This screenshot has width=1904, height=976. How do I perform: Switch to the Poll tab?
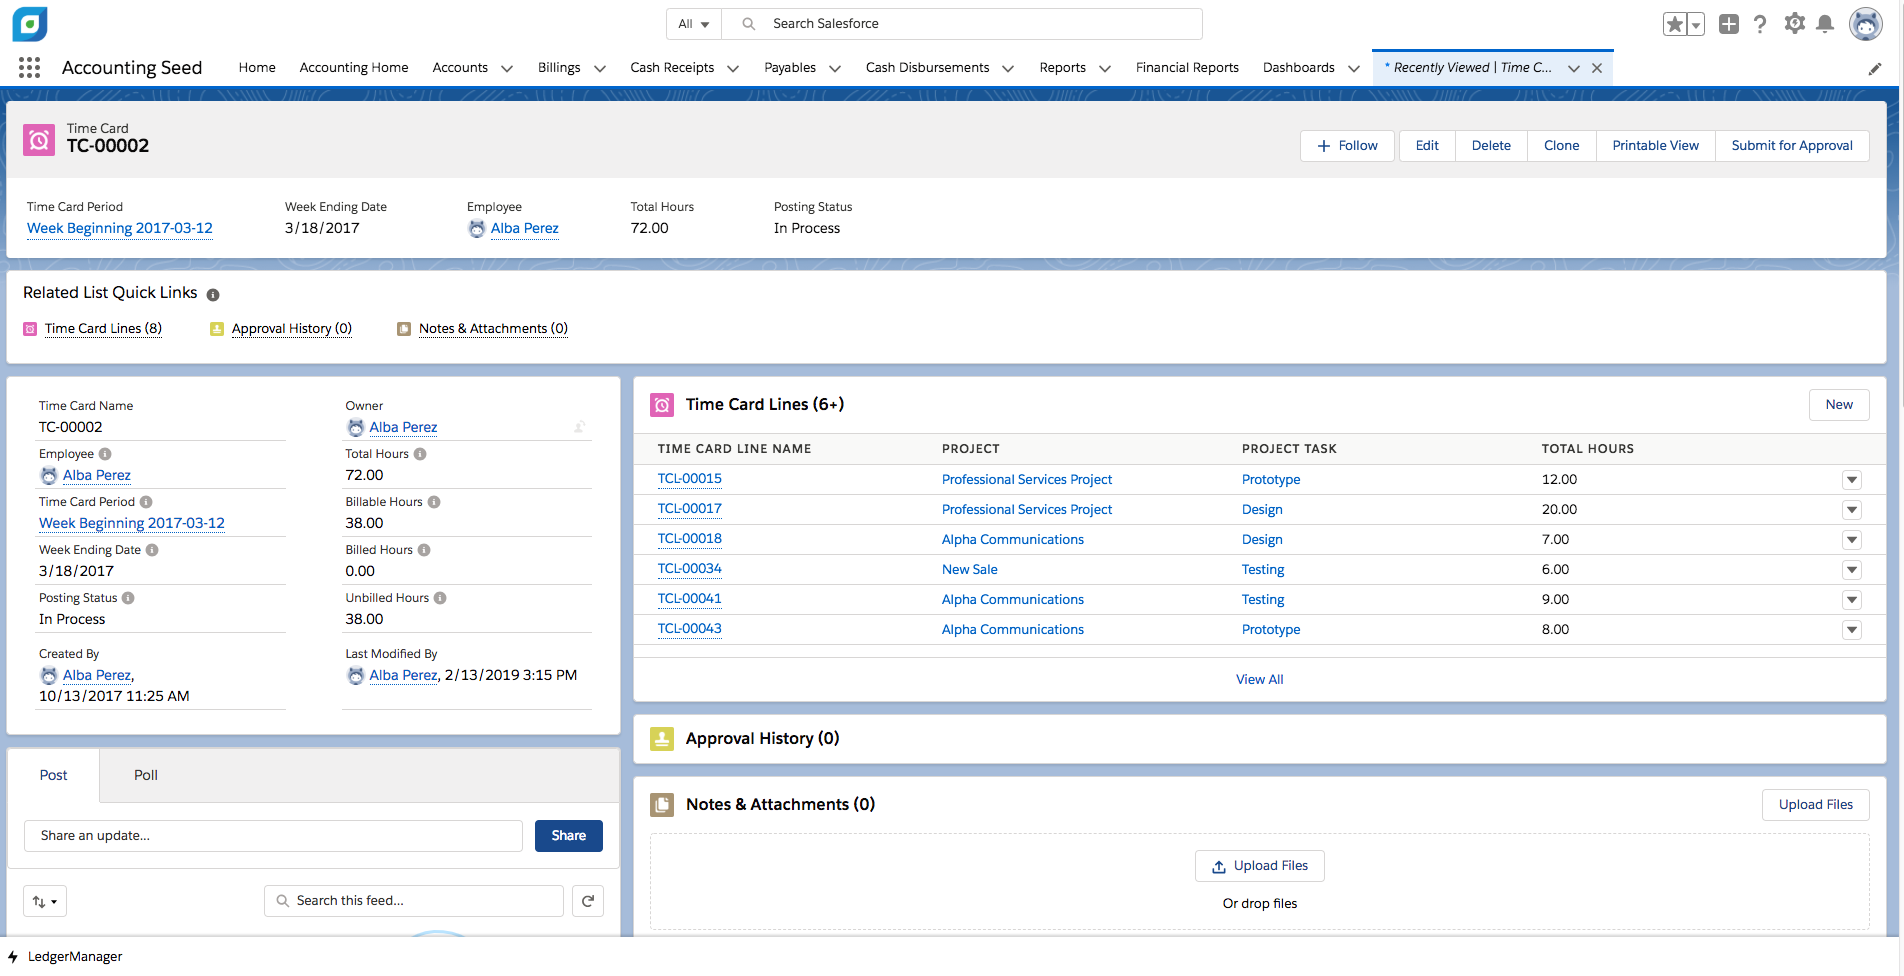[144, 775]
